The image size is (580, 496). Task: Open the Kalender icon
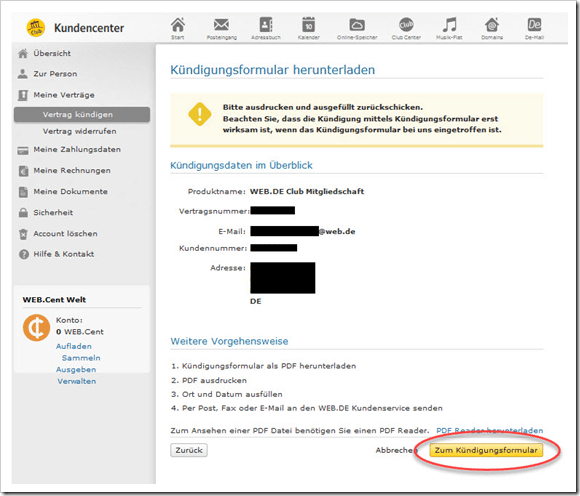click(x=308, y=25)
